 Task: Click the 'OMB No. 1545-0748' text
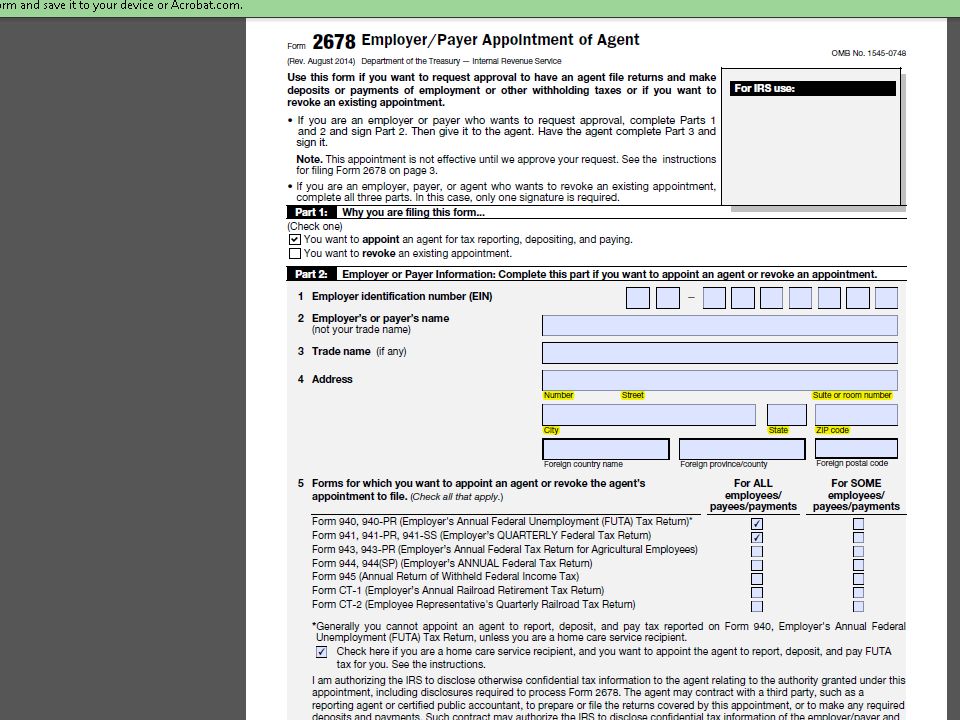[x=868, y=53]
